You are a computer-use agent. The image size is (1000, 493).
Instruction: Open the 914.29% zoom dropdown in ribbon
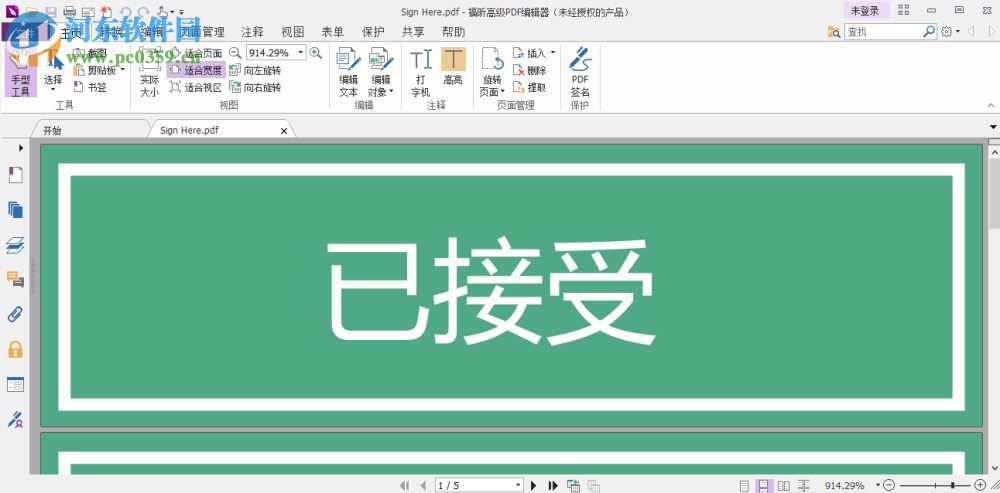point(301,53)
